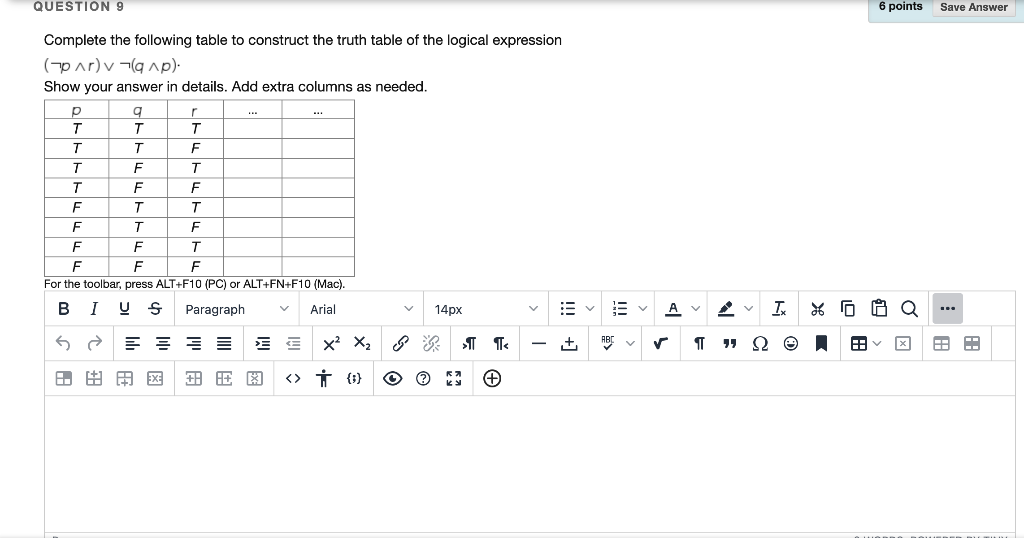
Task: Center align text
Action: tap(163, 343)
